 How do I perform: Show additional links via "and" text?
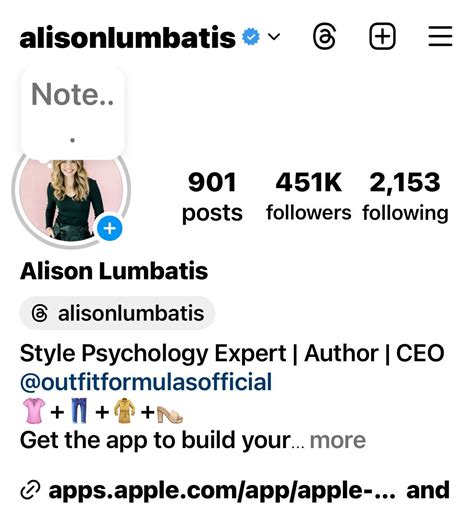point(428,490)
